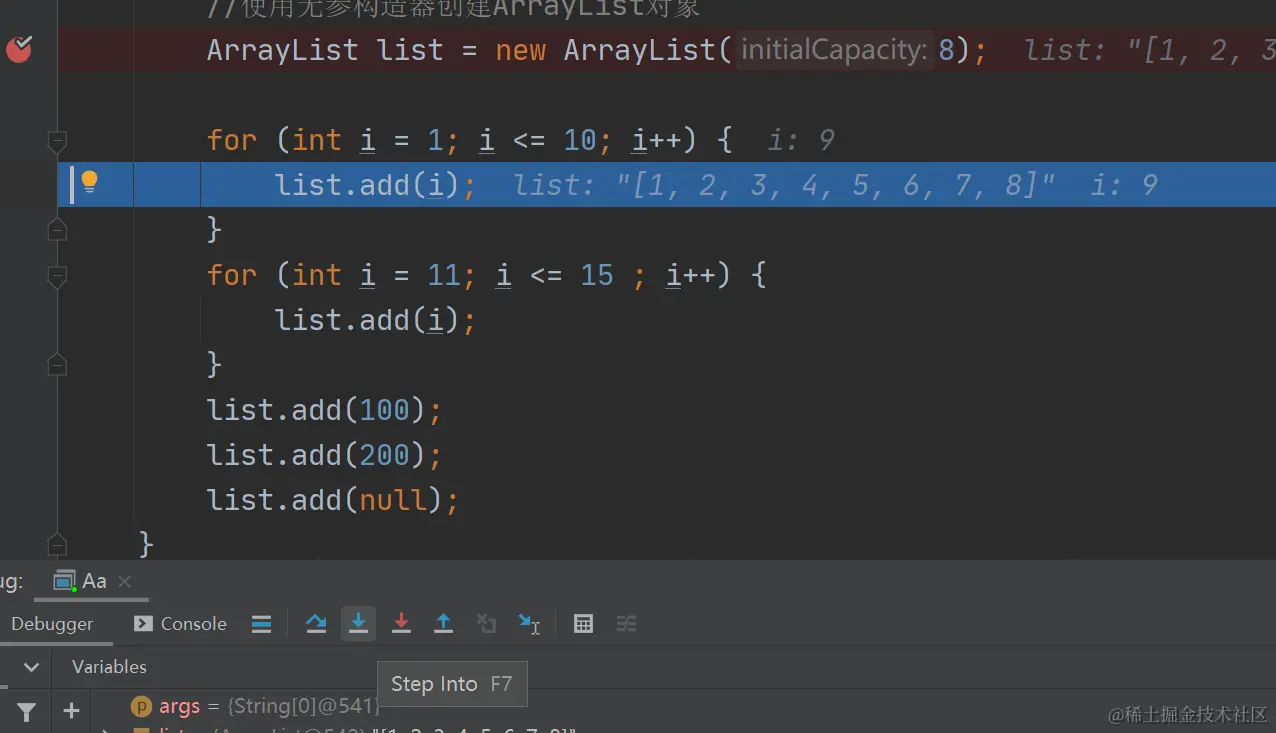Viewport: 1276px width, 733px height.
Task: Collapse the second for loop fold marker
Action: pyautogui.click(x=57, y=276)
